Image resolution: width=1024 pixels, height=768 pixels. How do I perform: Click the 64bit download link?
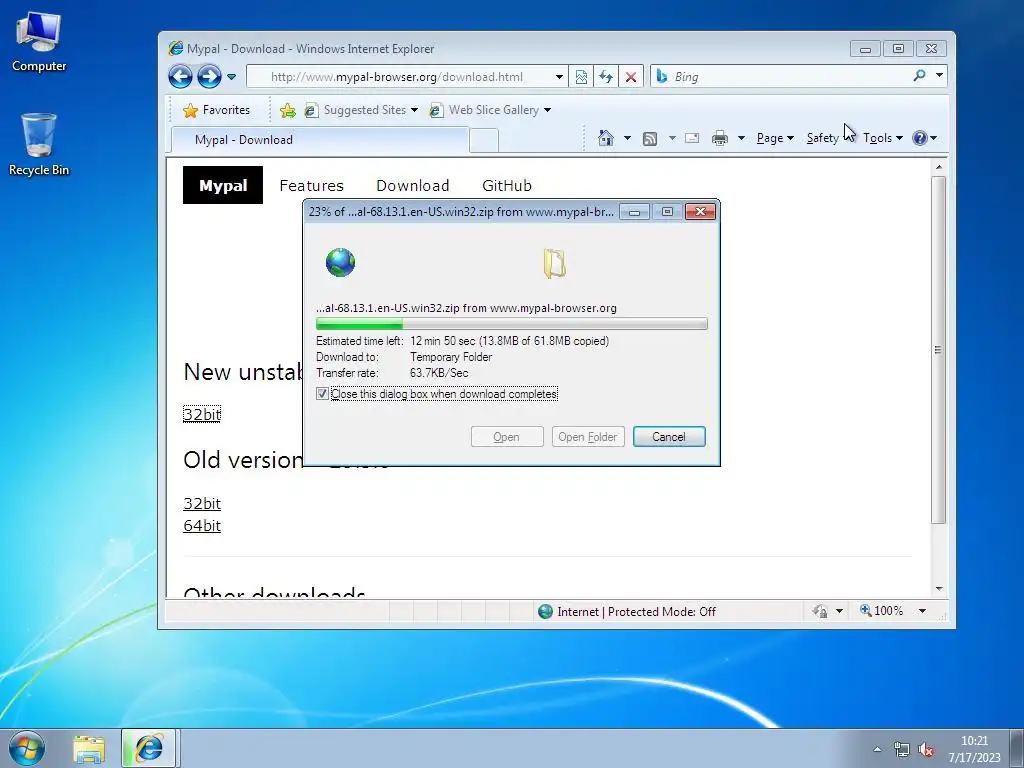[202, 526]
